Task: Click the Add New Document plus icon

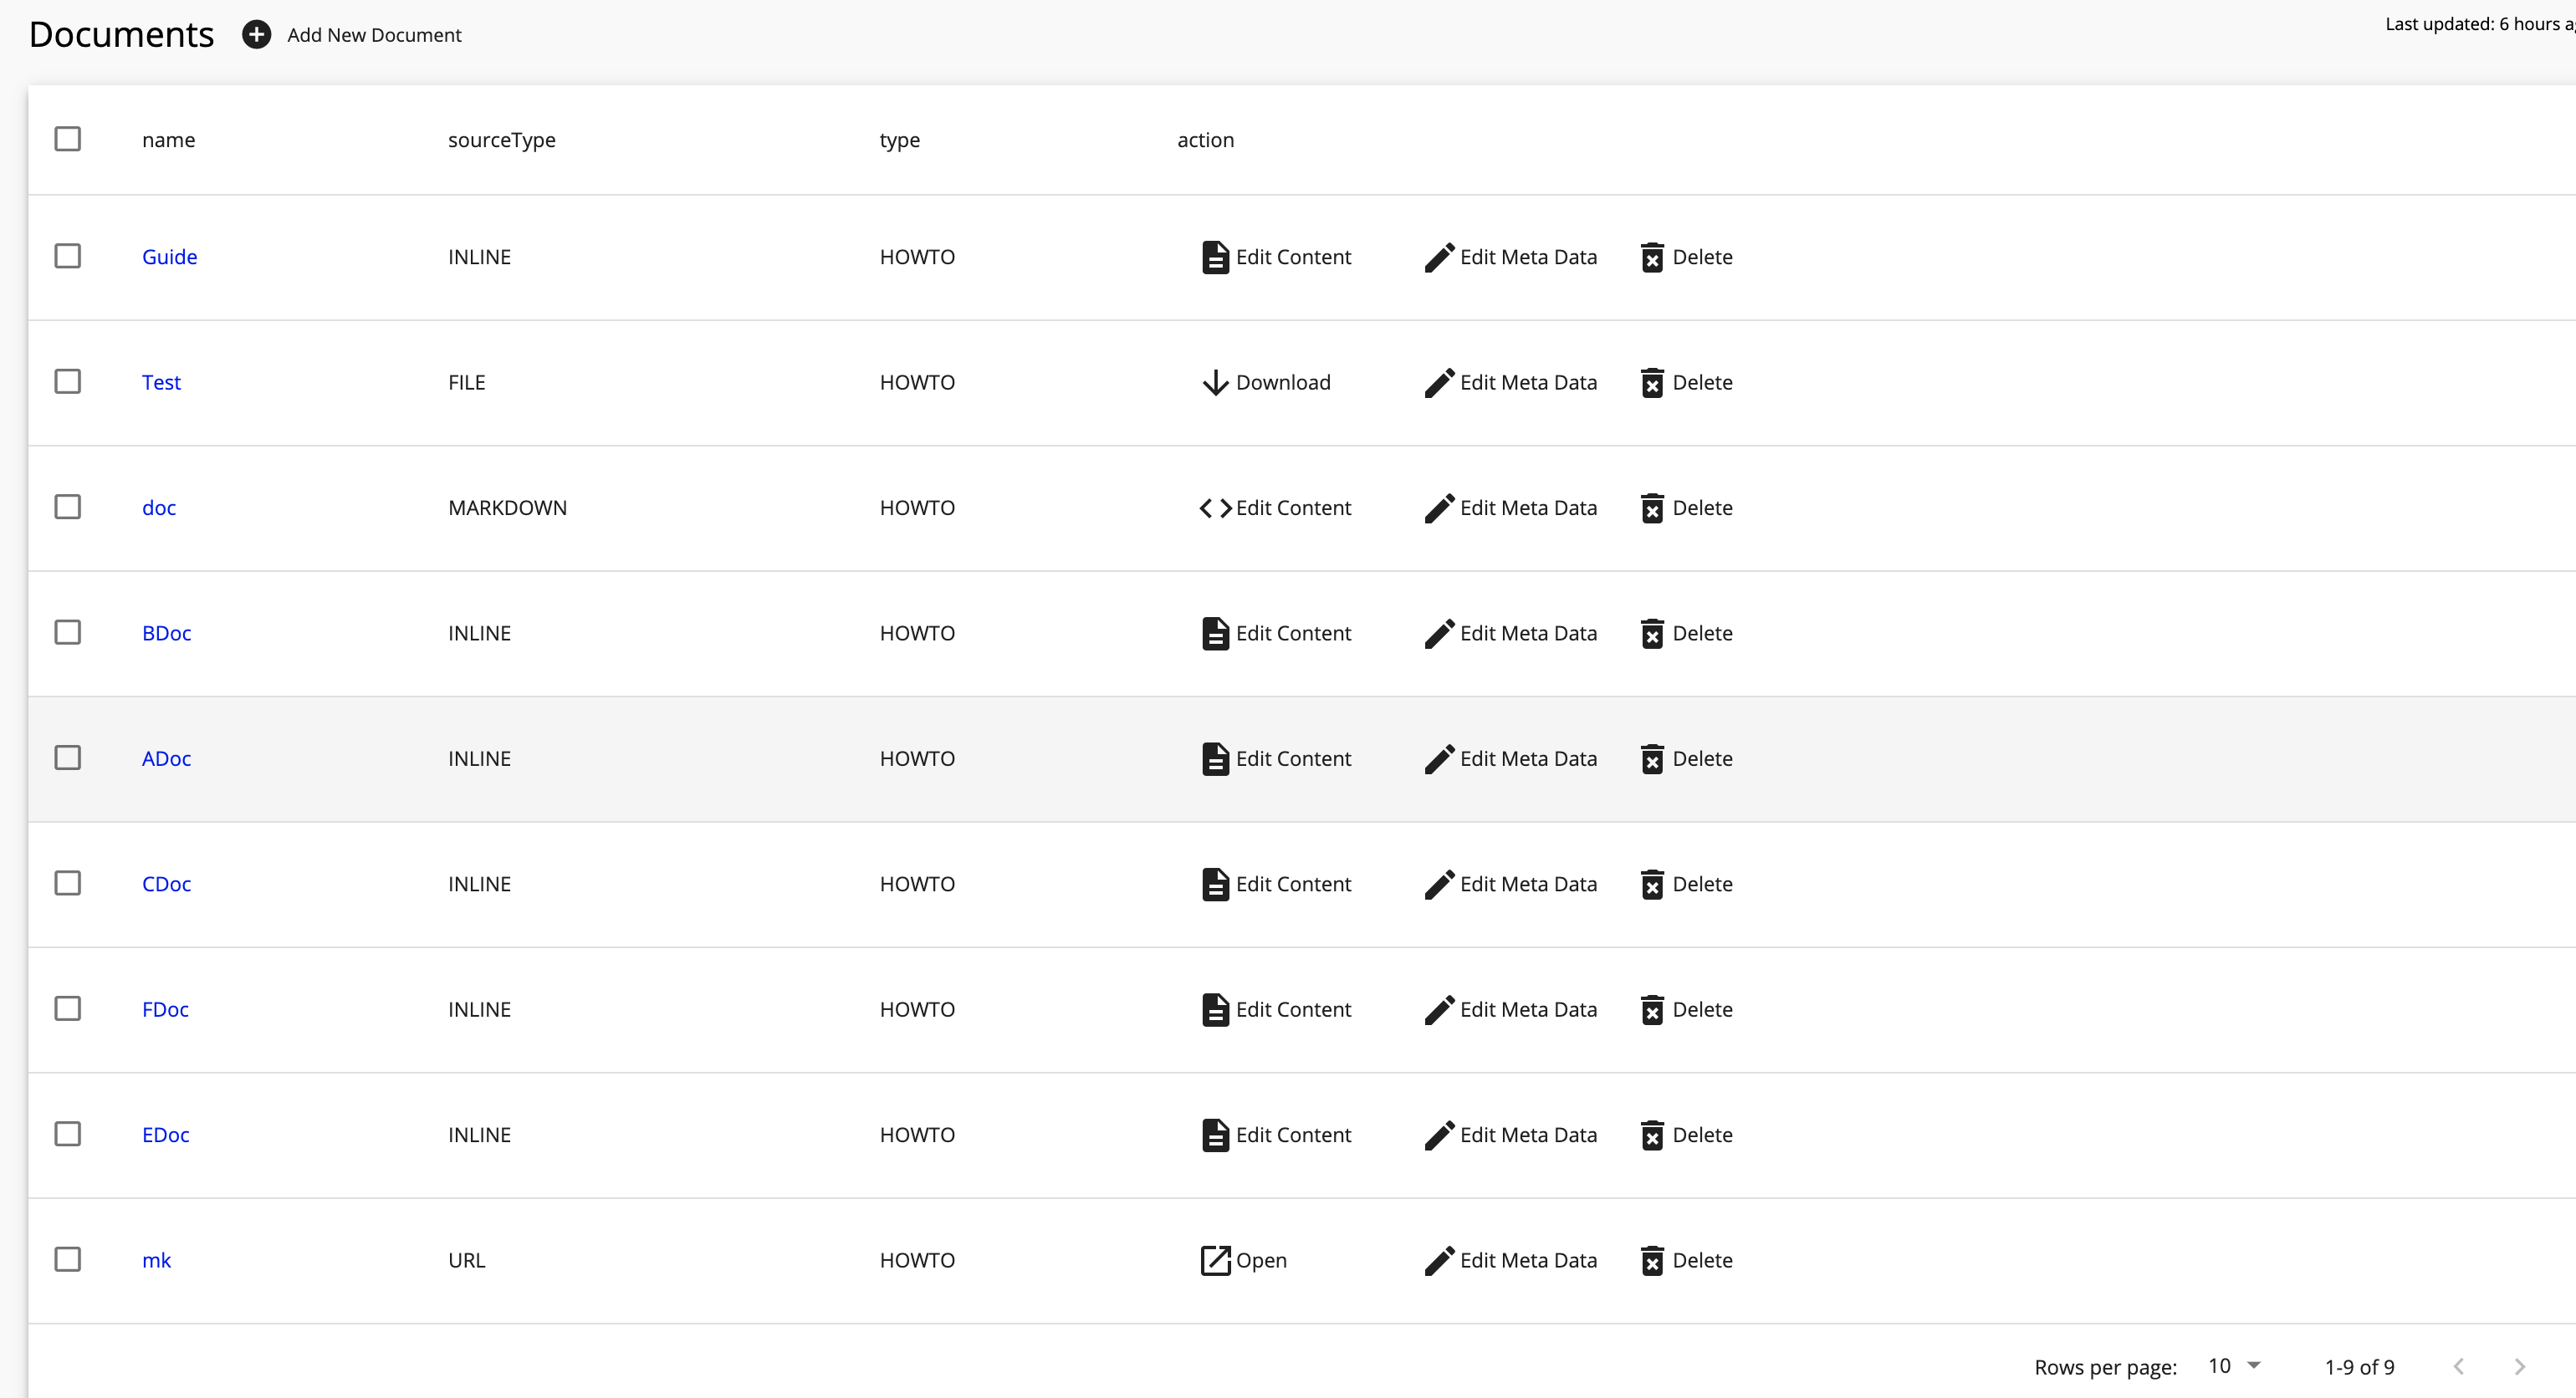Action: (x=257, y=34)
